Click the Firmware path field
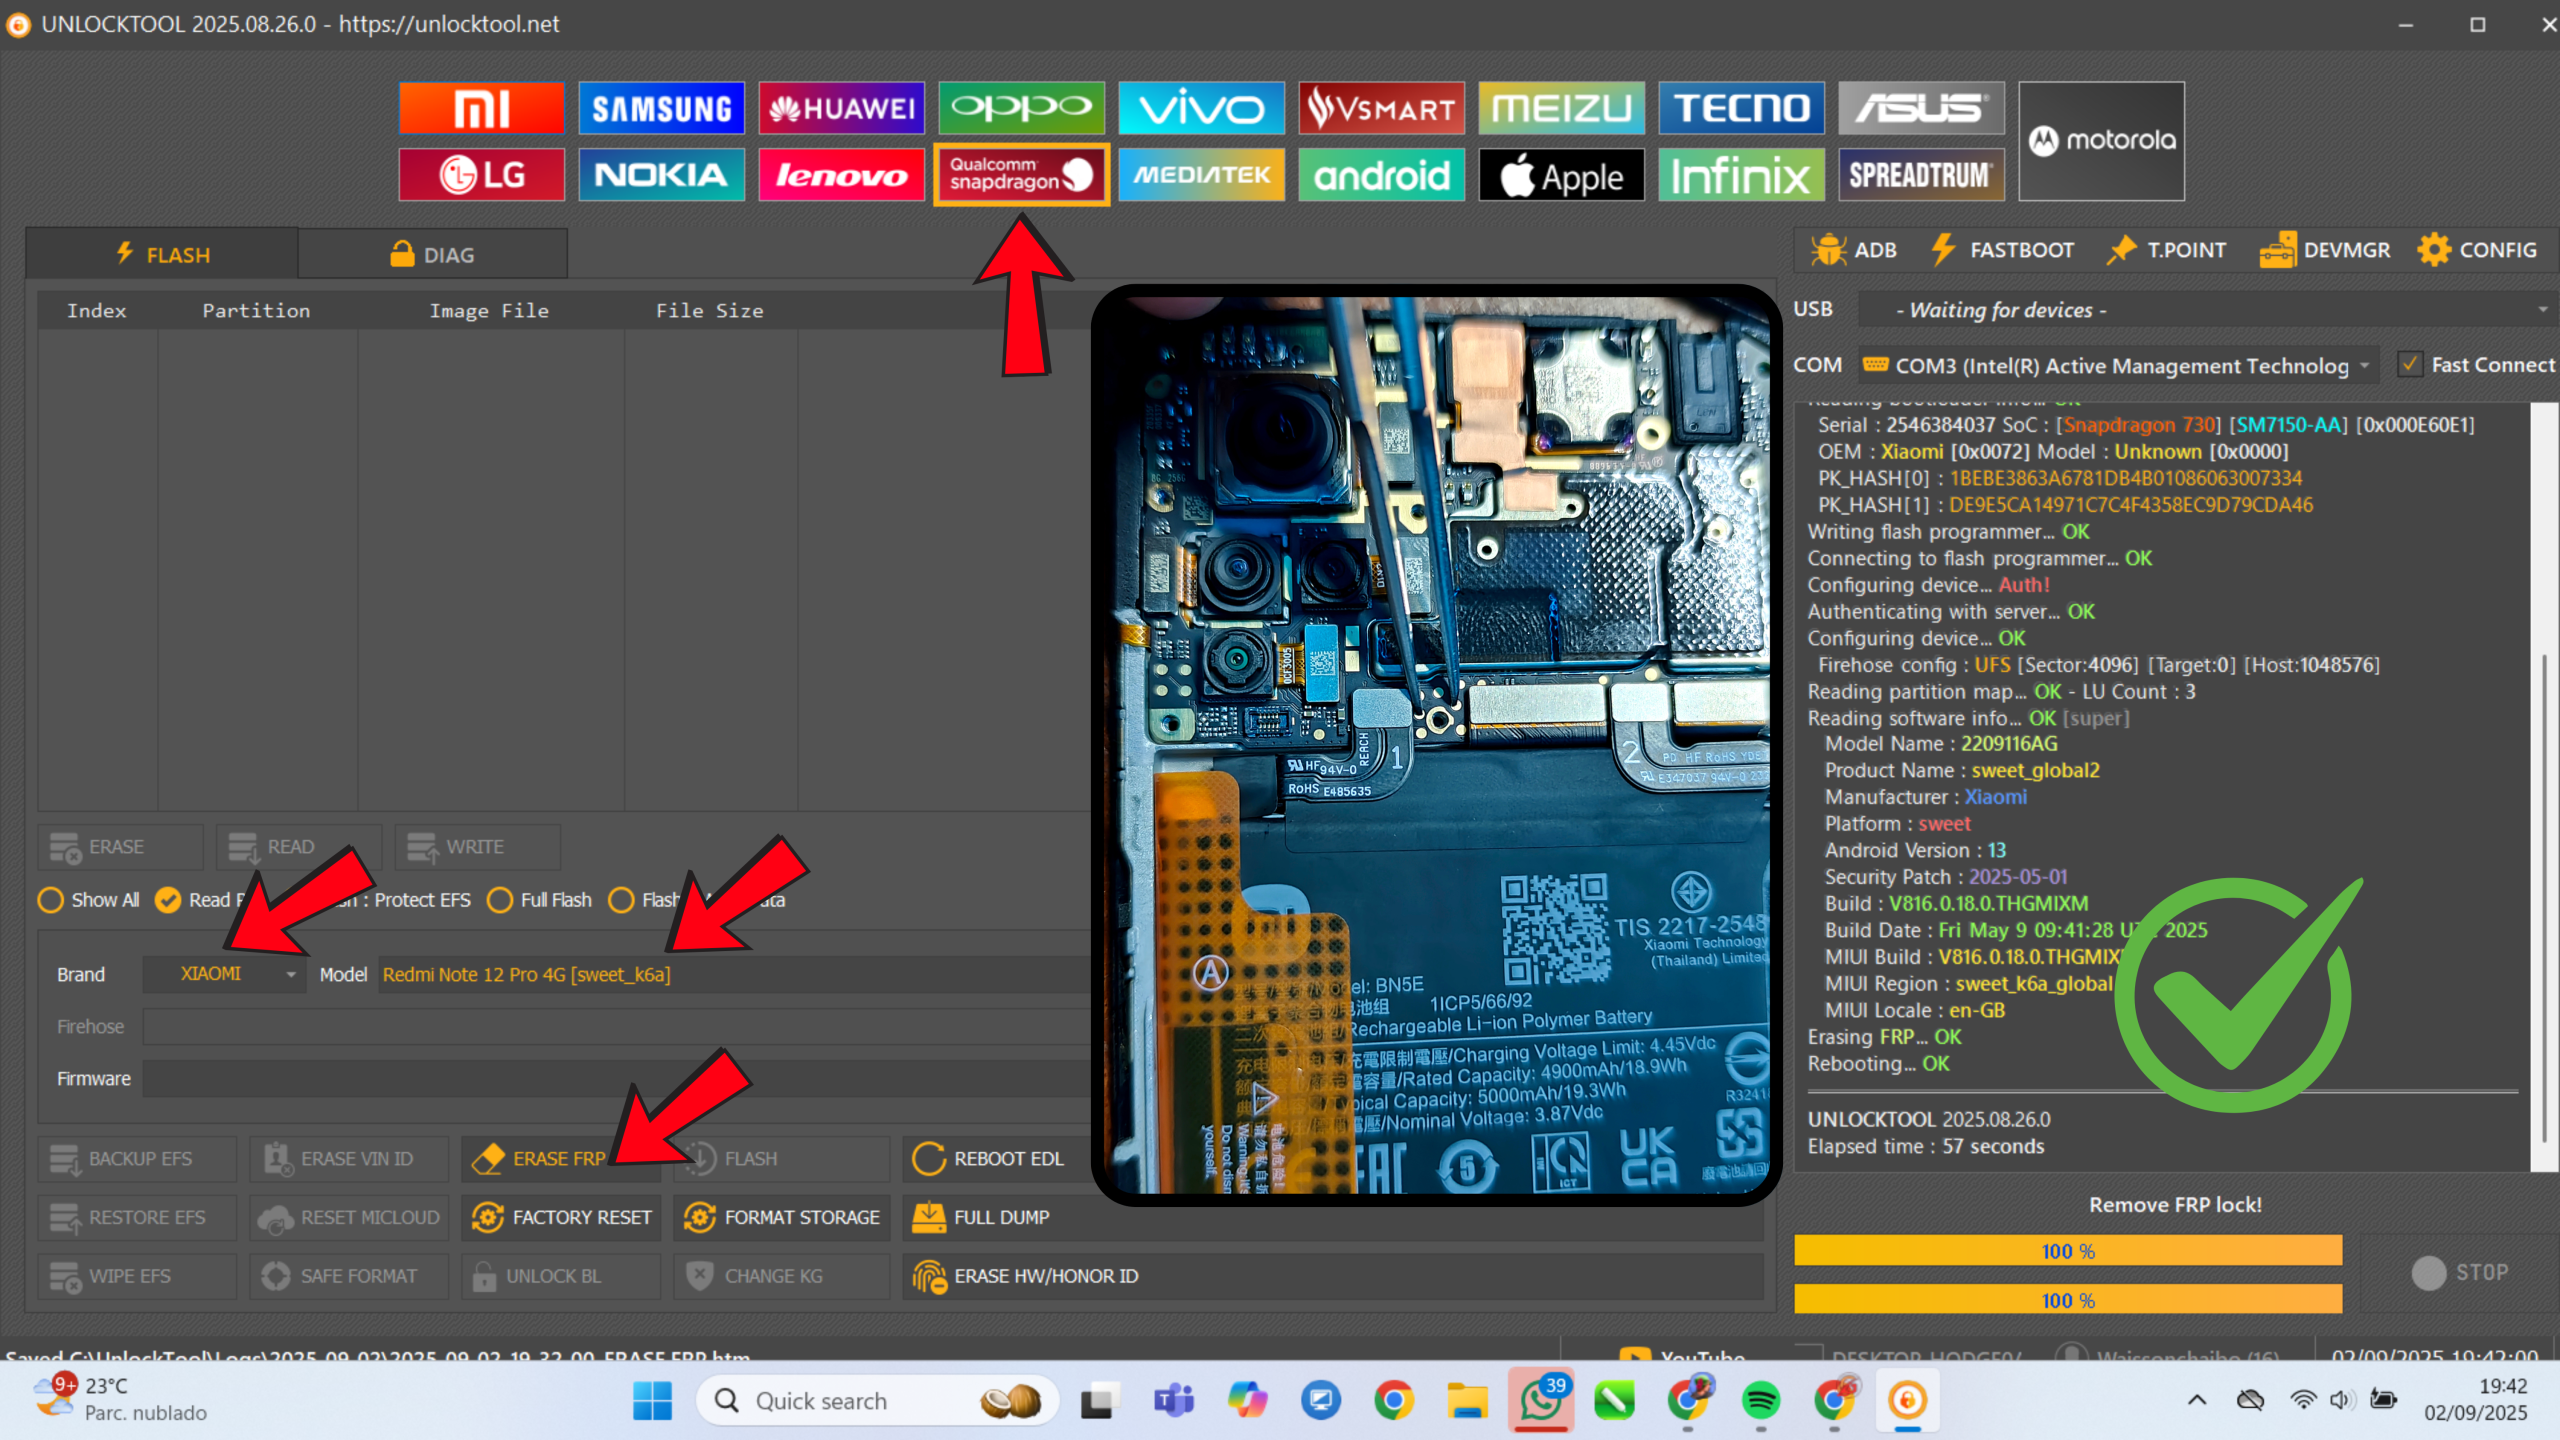Screen dimensions: 2560x1440 coord(617,1079)
